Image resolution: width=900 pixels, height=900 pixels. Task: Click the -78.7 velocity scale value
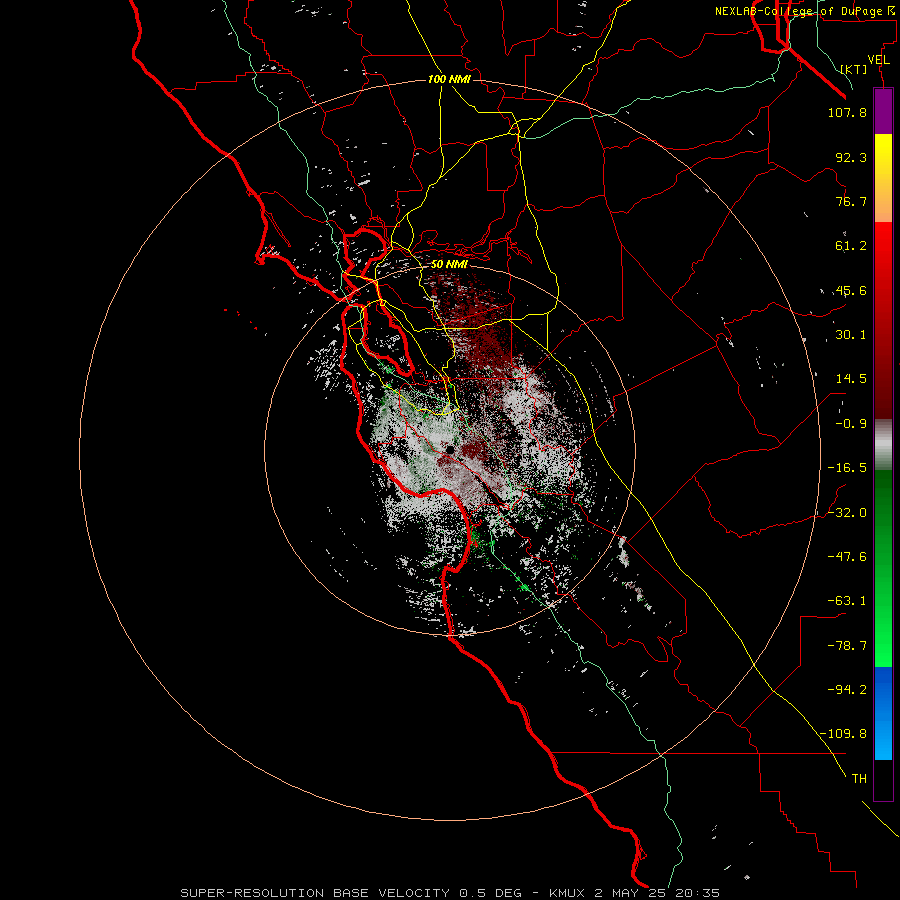point(847,646)
